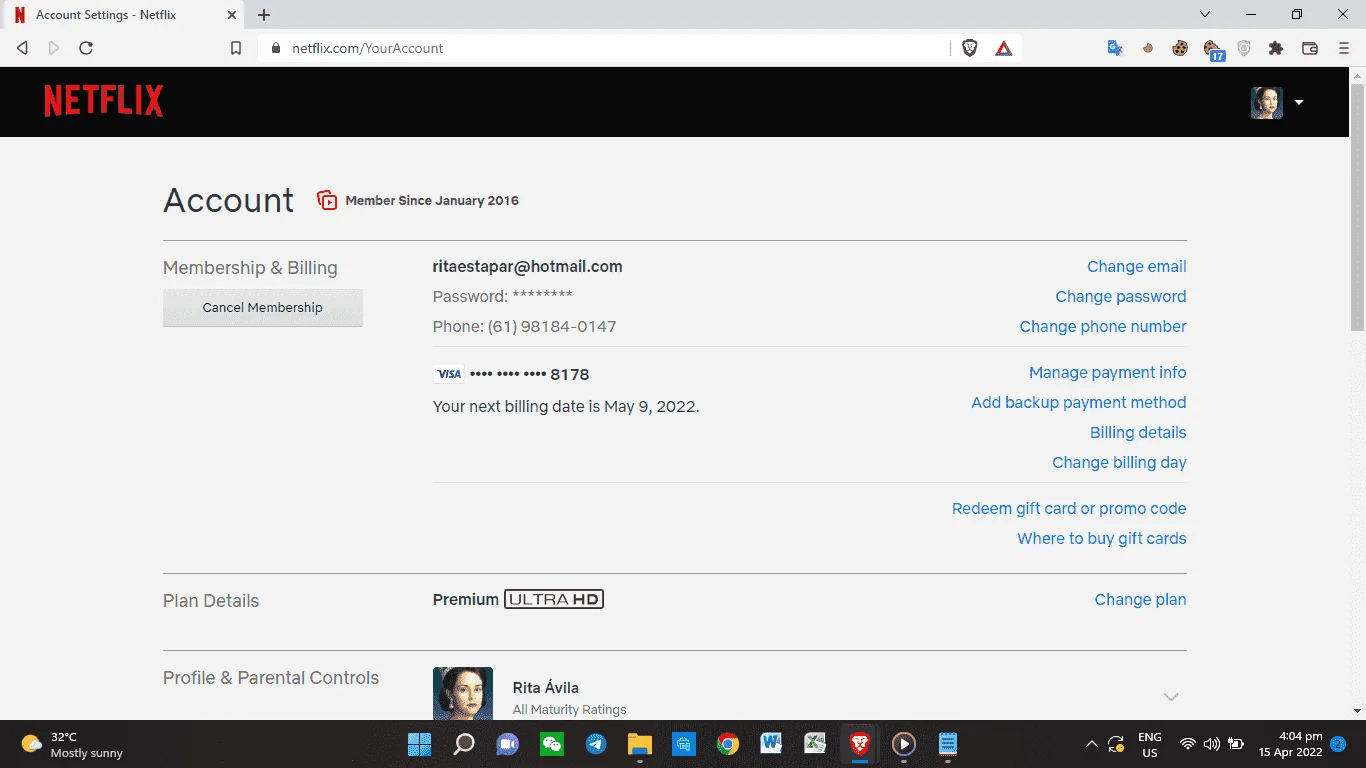Open File Explorer from the taskbar

(x=640, y=744)
